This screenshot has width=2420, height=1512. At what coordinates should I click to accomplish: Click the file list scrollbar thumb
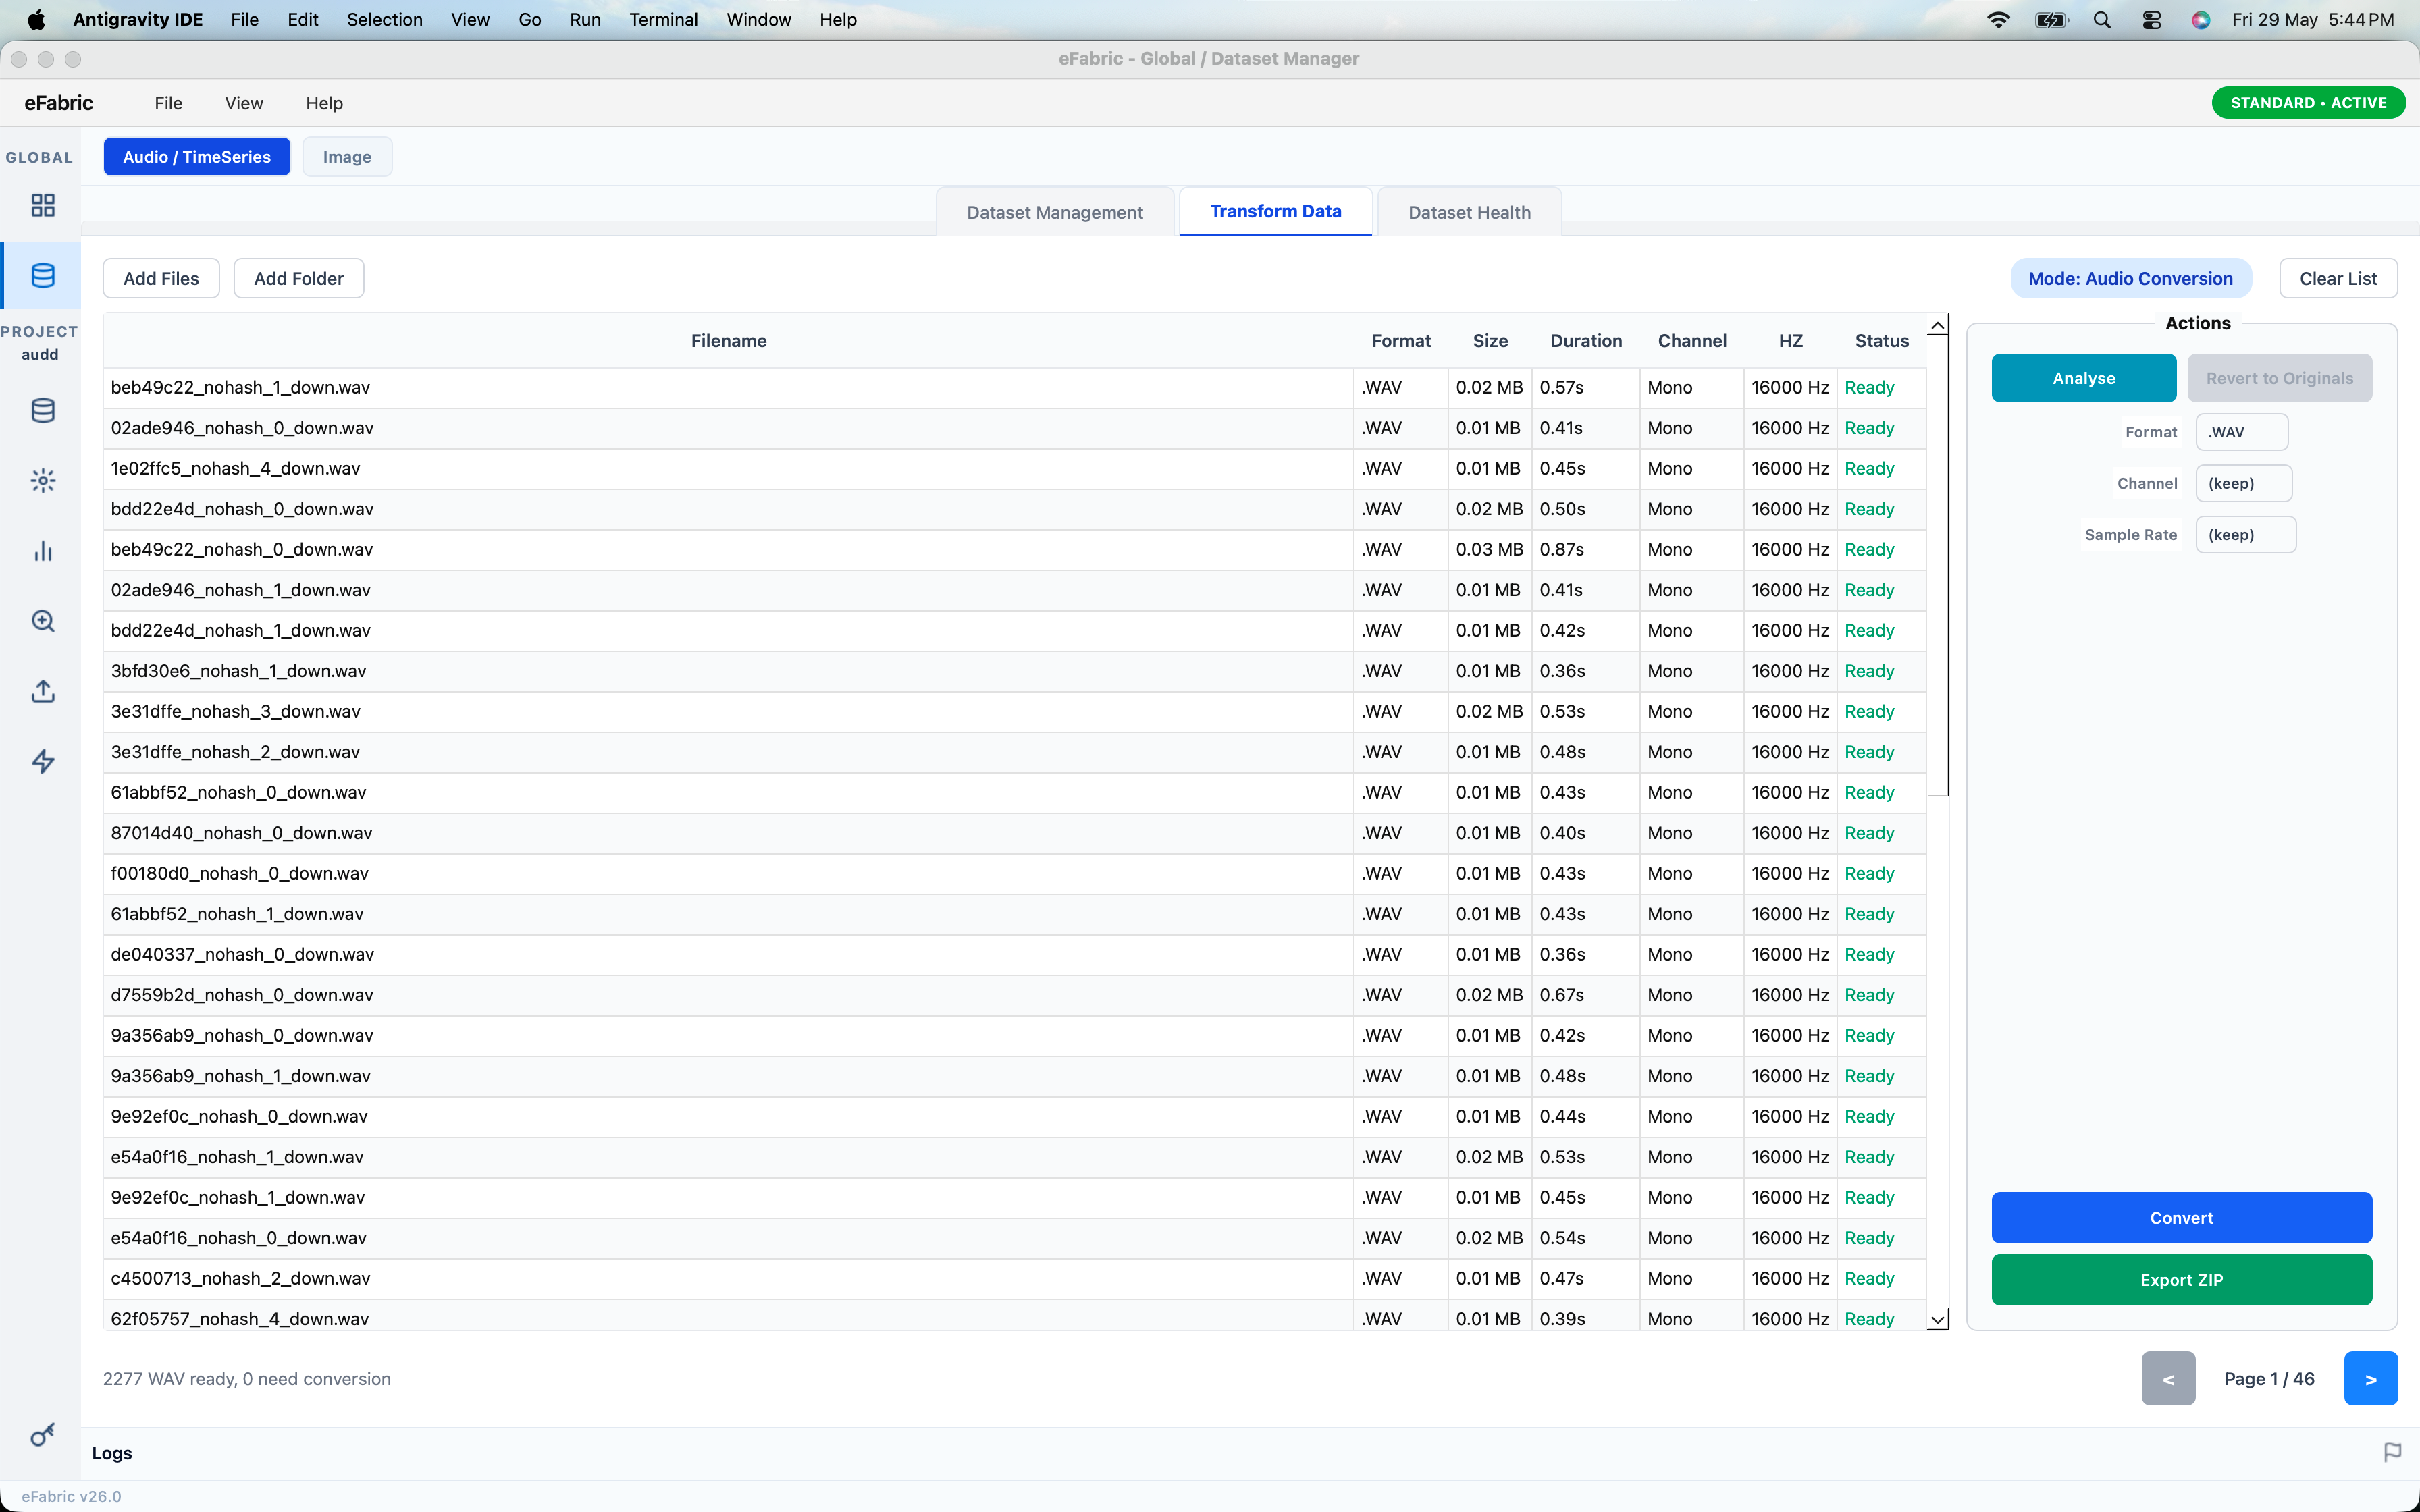tap(1937, 566)
